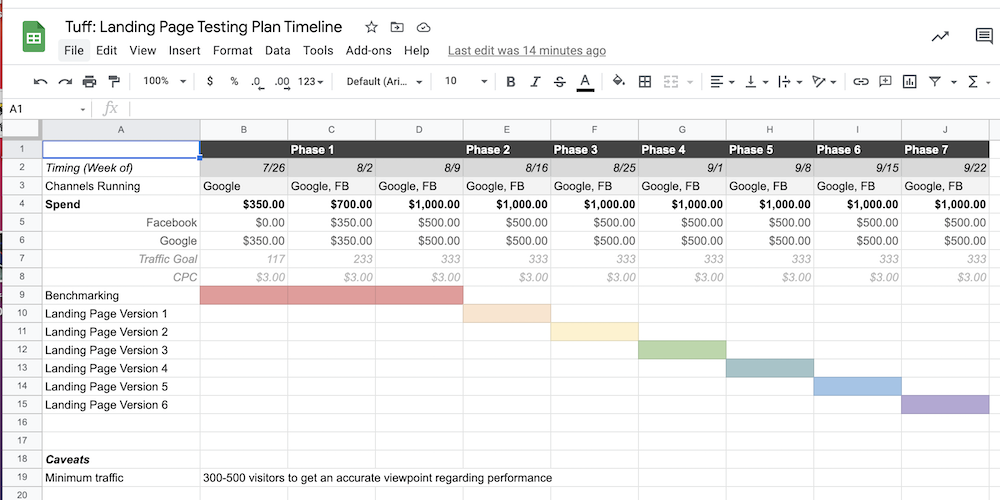Select the 'Caveats' cell
This screenshot has width=1000, height=500.
coord(121,459)
